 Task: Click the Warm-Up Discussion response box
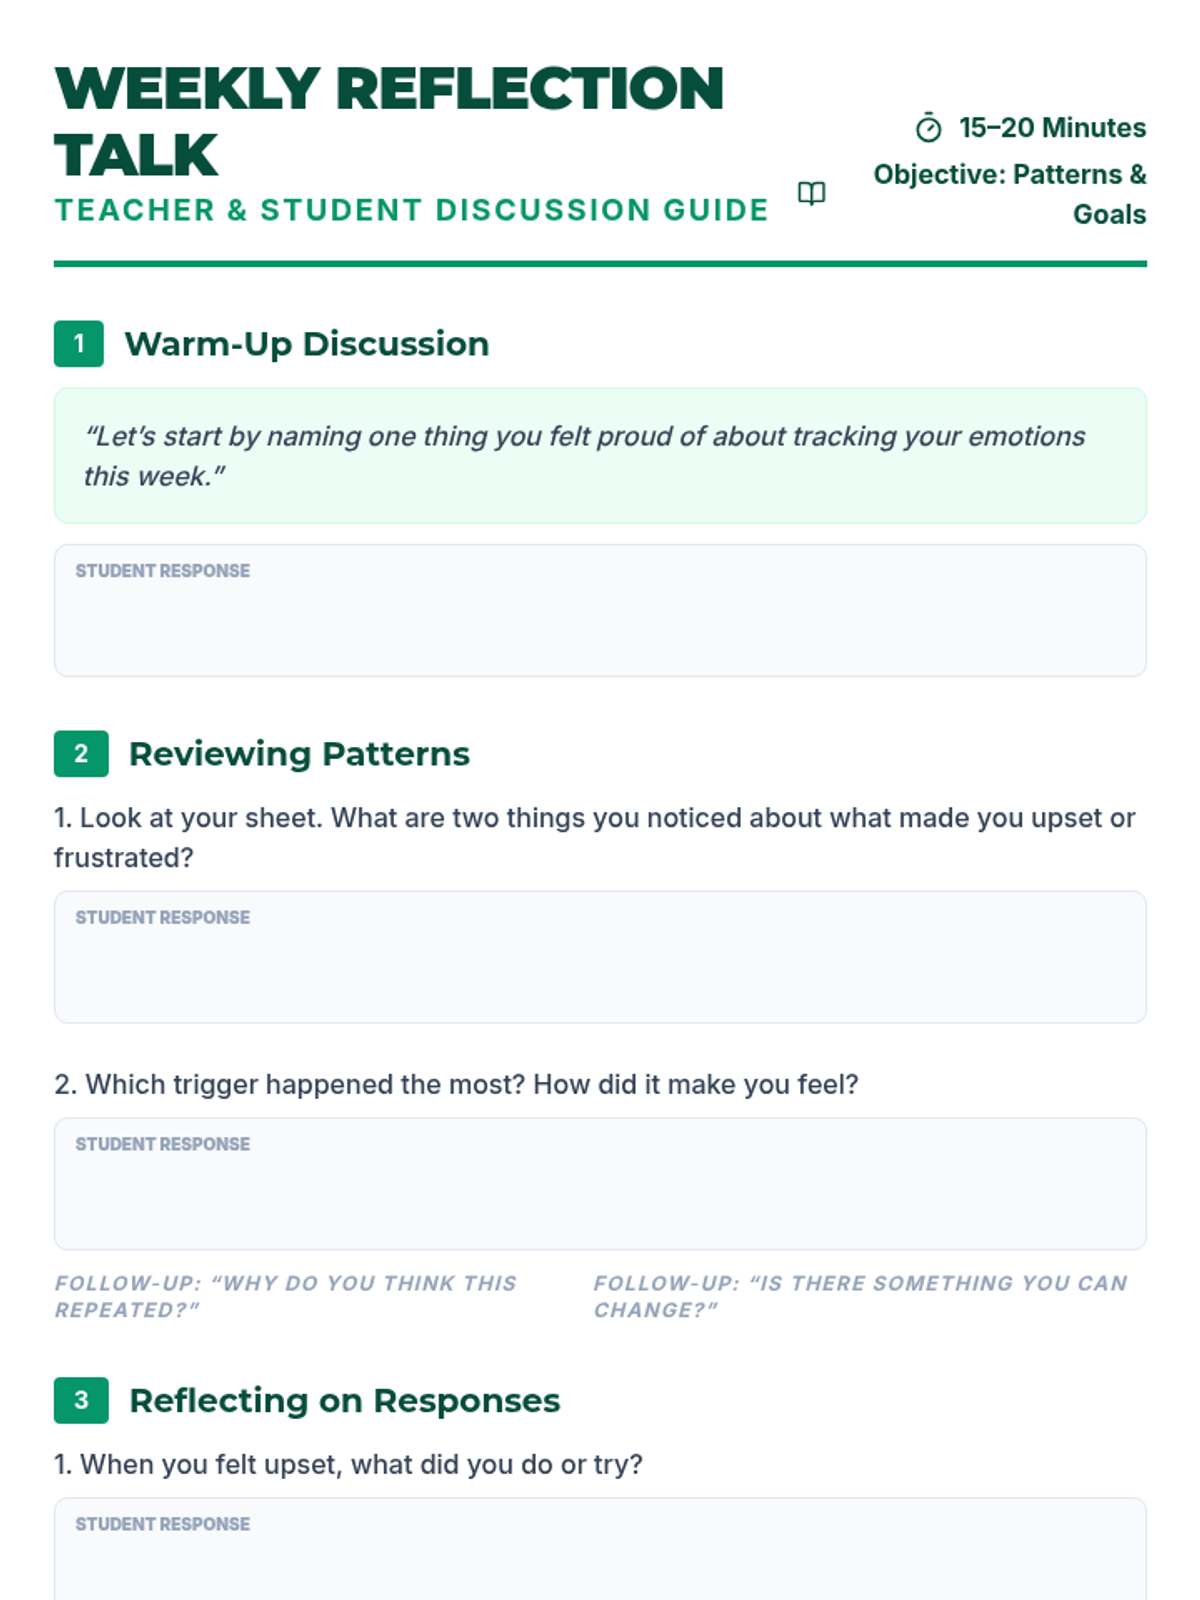[x=600, y=610]
